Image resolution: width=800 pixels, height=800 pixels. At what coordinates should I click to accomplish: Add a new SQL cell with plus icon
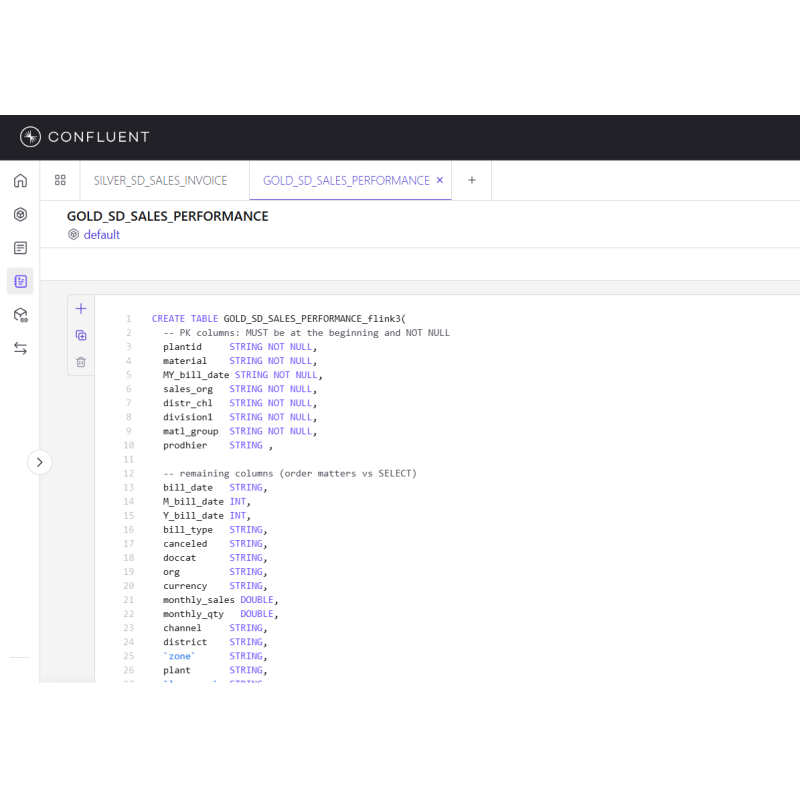pos(81,308)
